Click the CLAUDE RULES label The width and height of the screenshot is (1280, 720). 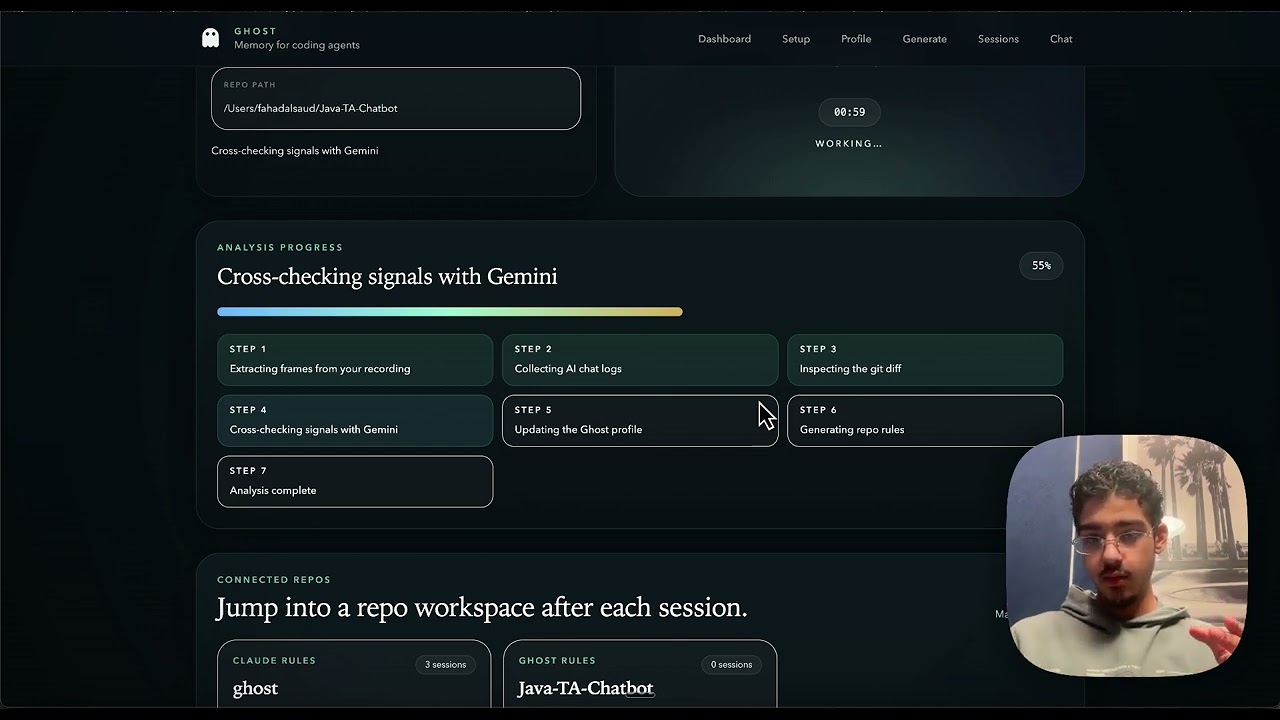click(274, 661)
